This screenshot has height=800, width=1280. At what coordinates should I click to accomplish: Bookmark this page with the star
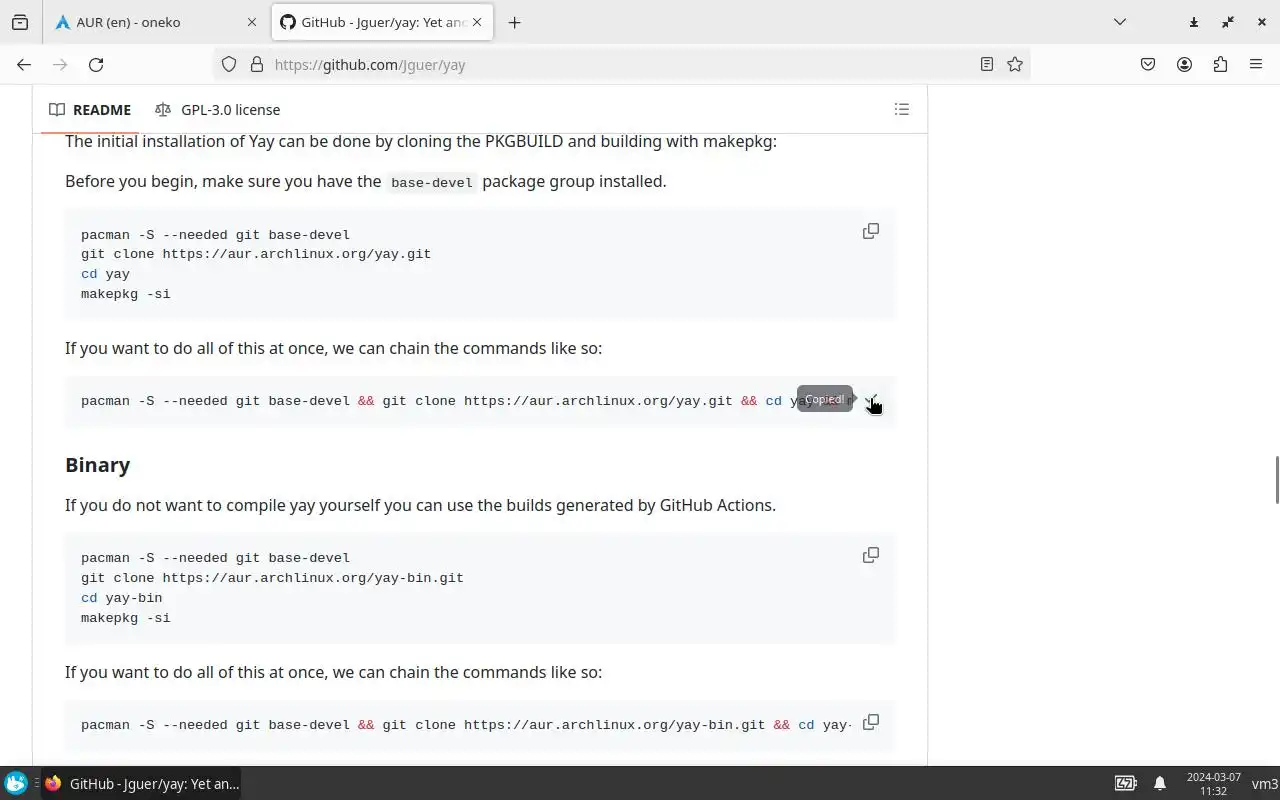click(1015, 64)
